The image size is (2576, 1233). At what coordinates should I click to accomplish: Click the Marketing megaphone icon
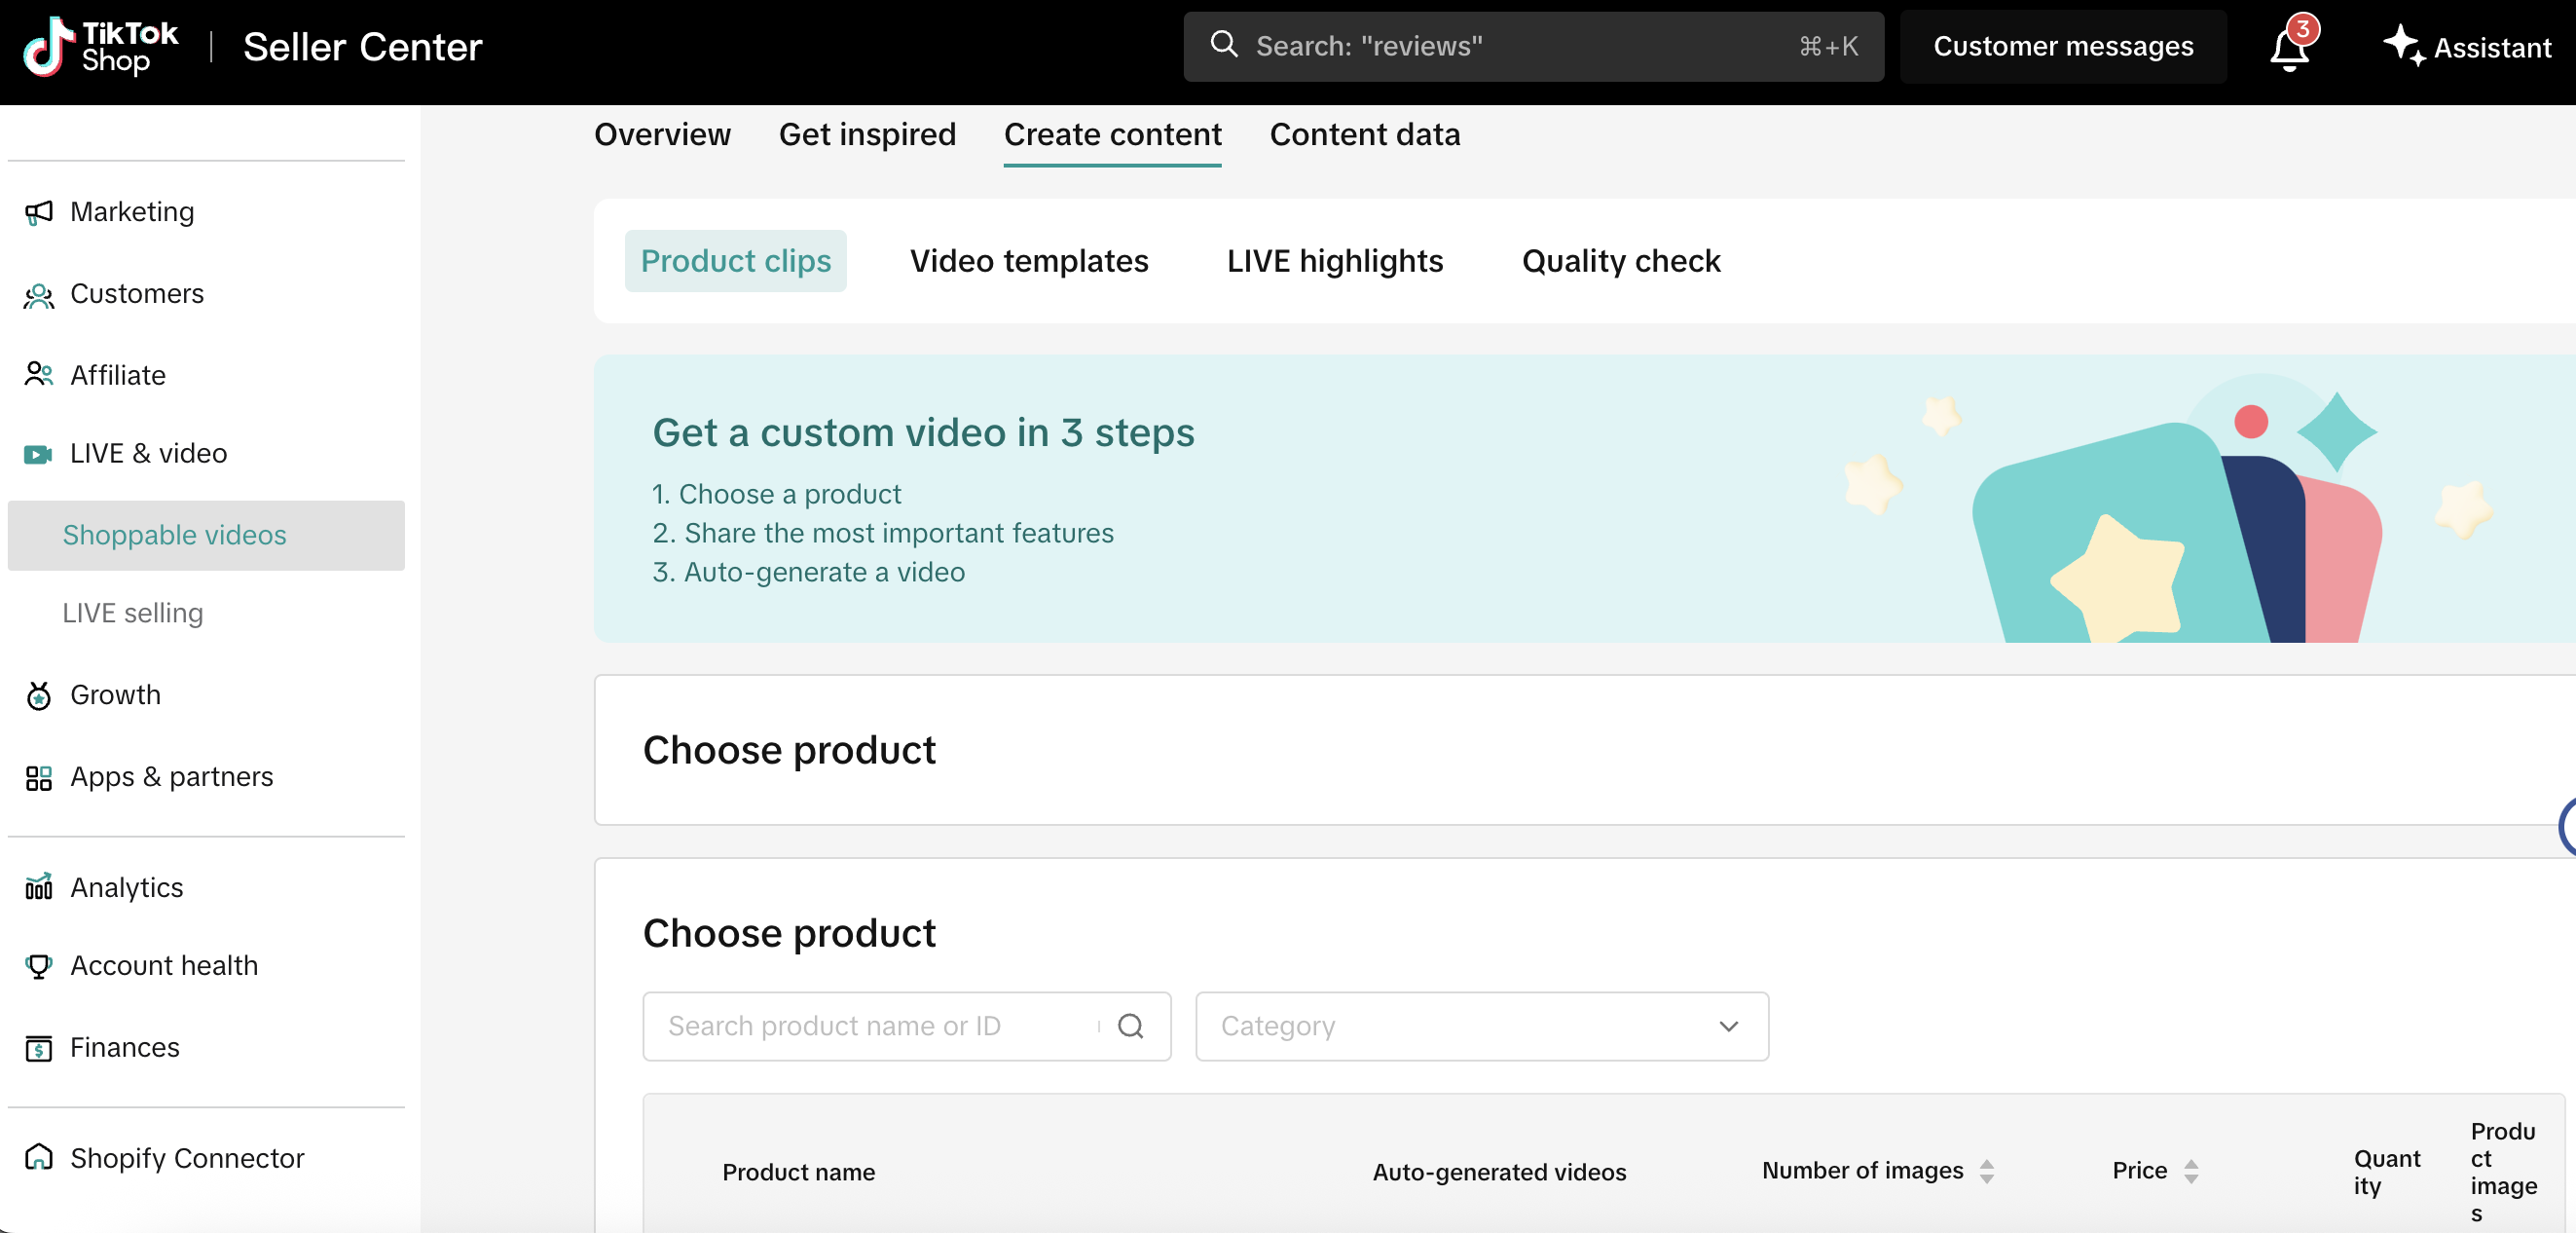click(x=38, y=212)
